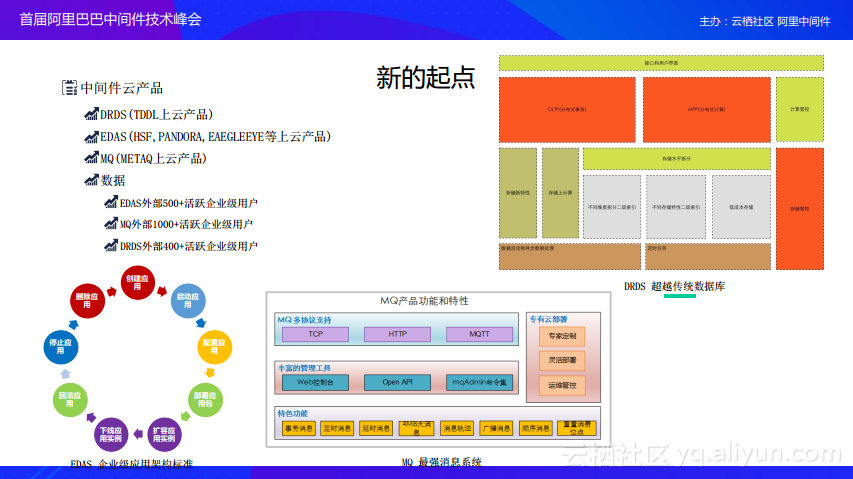Viewport: 853px width, 479px height.
Task: Click the chart bullet icon before DRDS(TDDL上云产品)
Action: (91, 114)
